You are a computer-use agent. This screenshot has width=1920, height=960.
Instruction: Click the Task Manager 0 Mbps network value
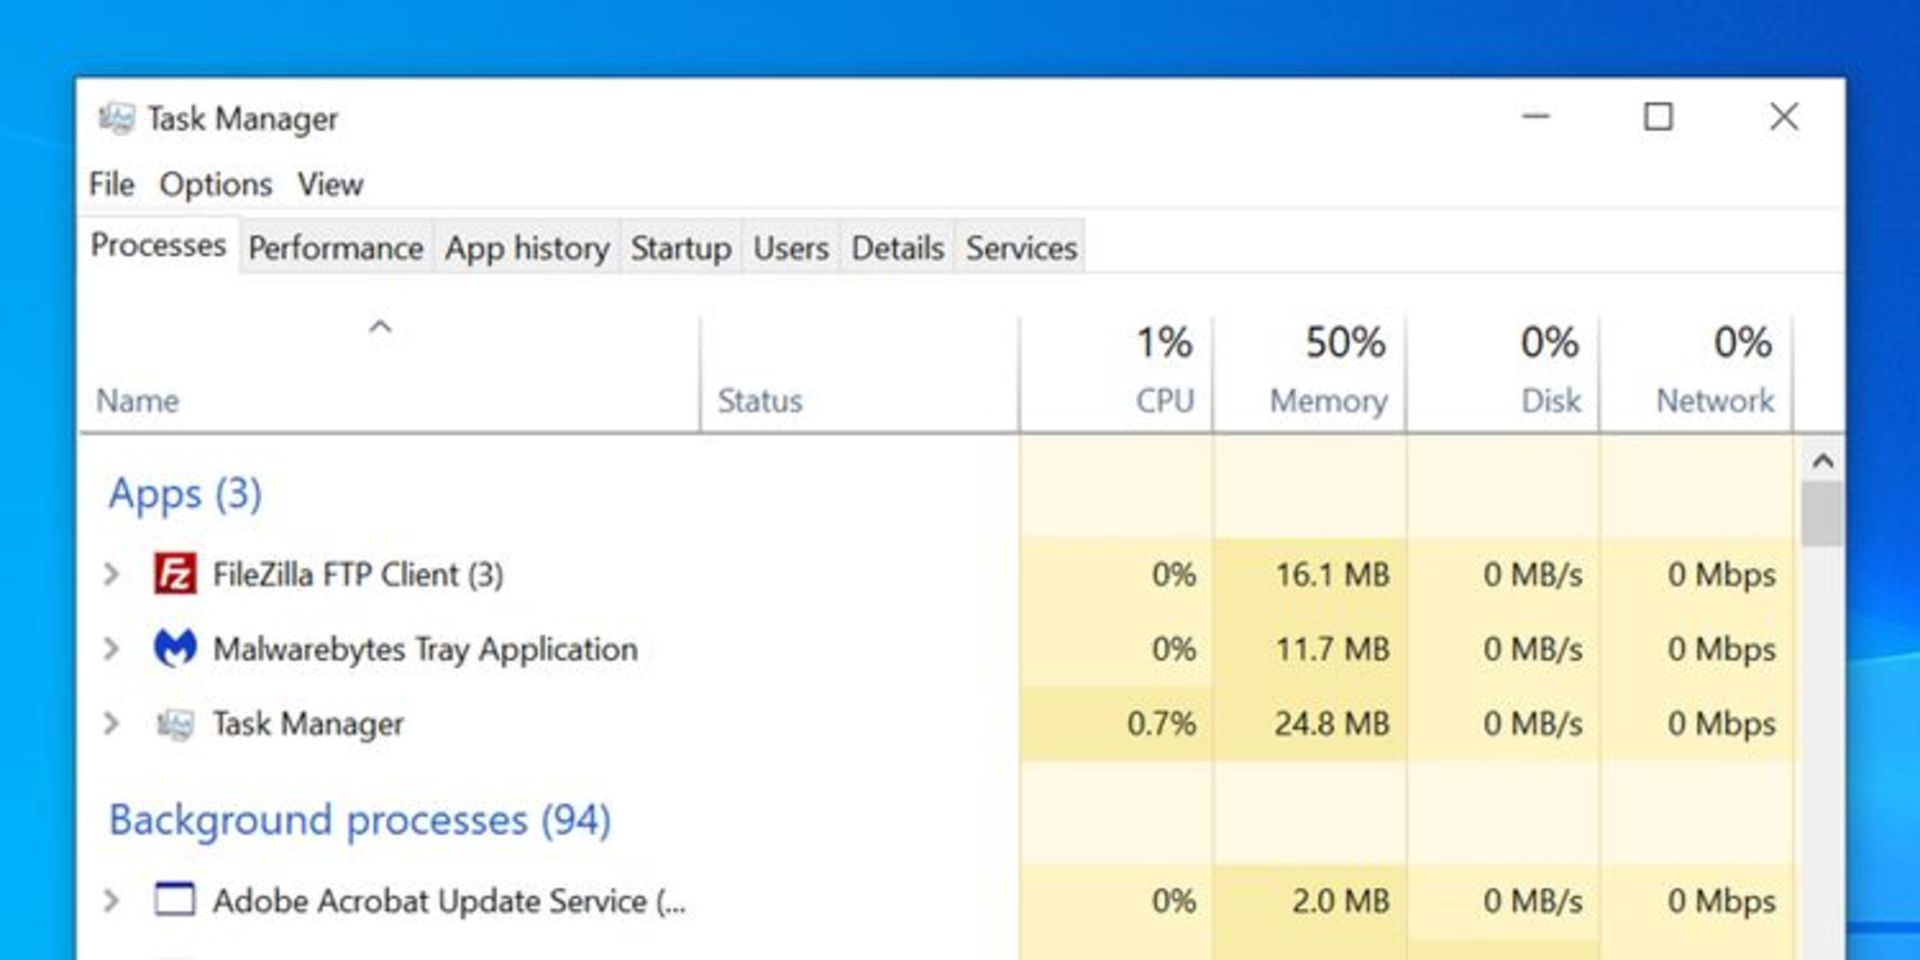[1721, 723]
